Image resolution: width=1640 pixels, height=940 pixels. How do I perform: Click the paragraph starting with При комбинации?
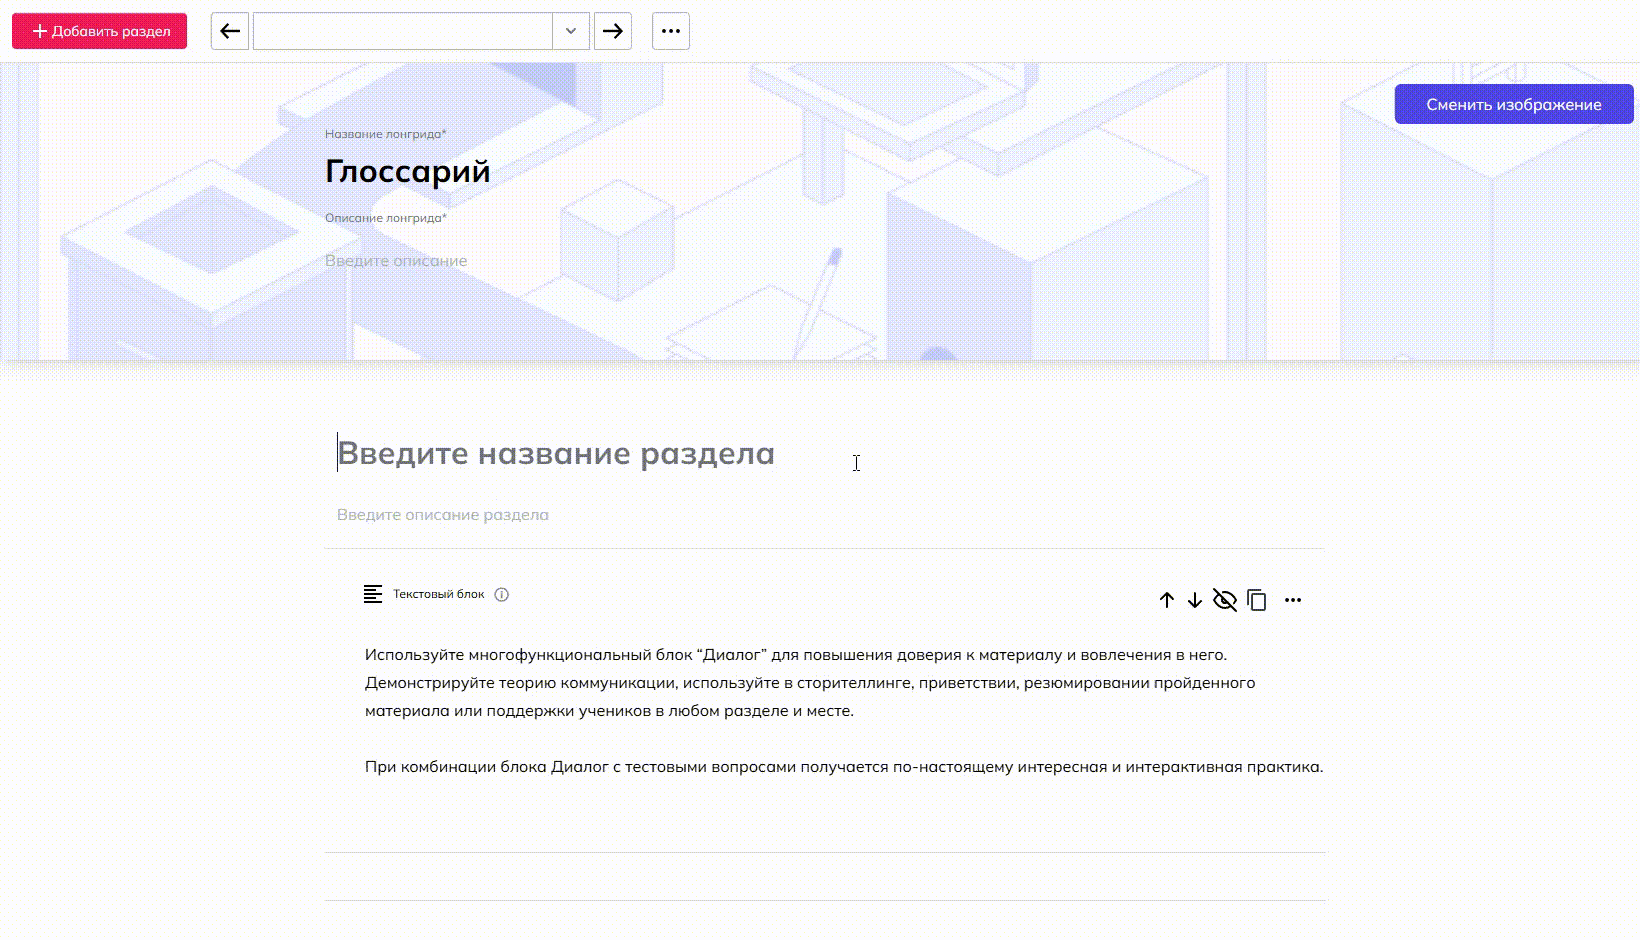843,767
